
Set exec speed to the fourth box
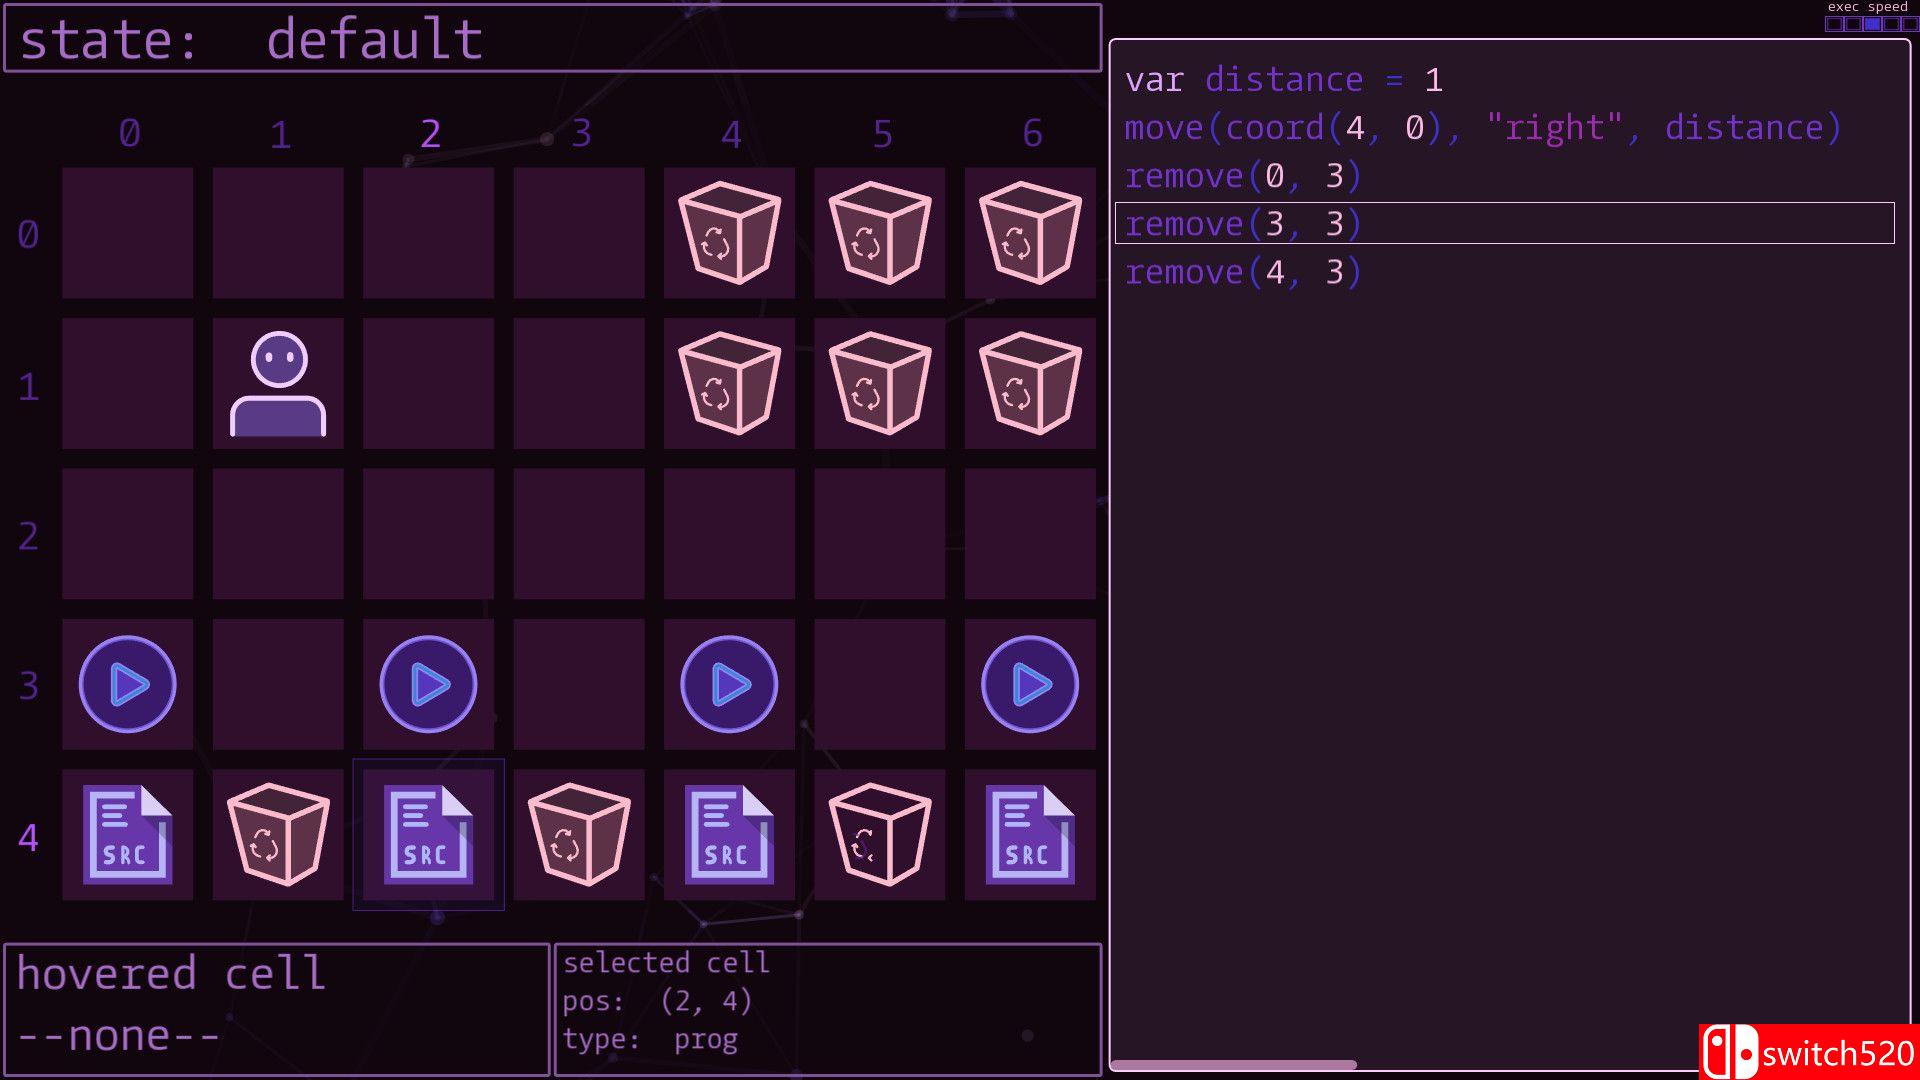[x=1891, y=24]
